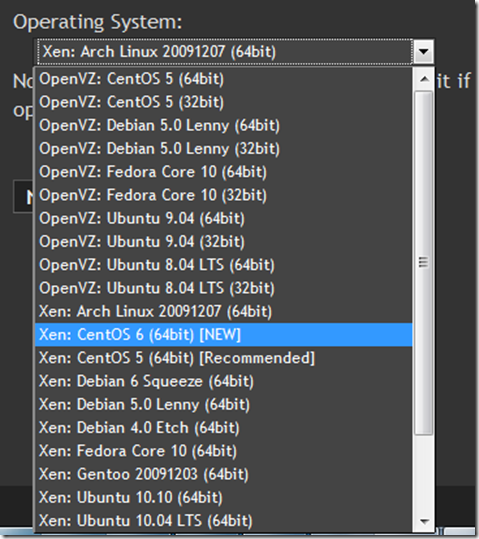Select Xen: Debian 4.0 Etch (64bit)
This screenshot has width=479, height=539.
tap(224, 428)
